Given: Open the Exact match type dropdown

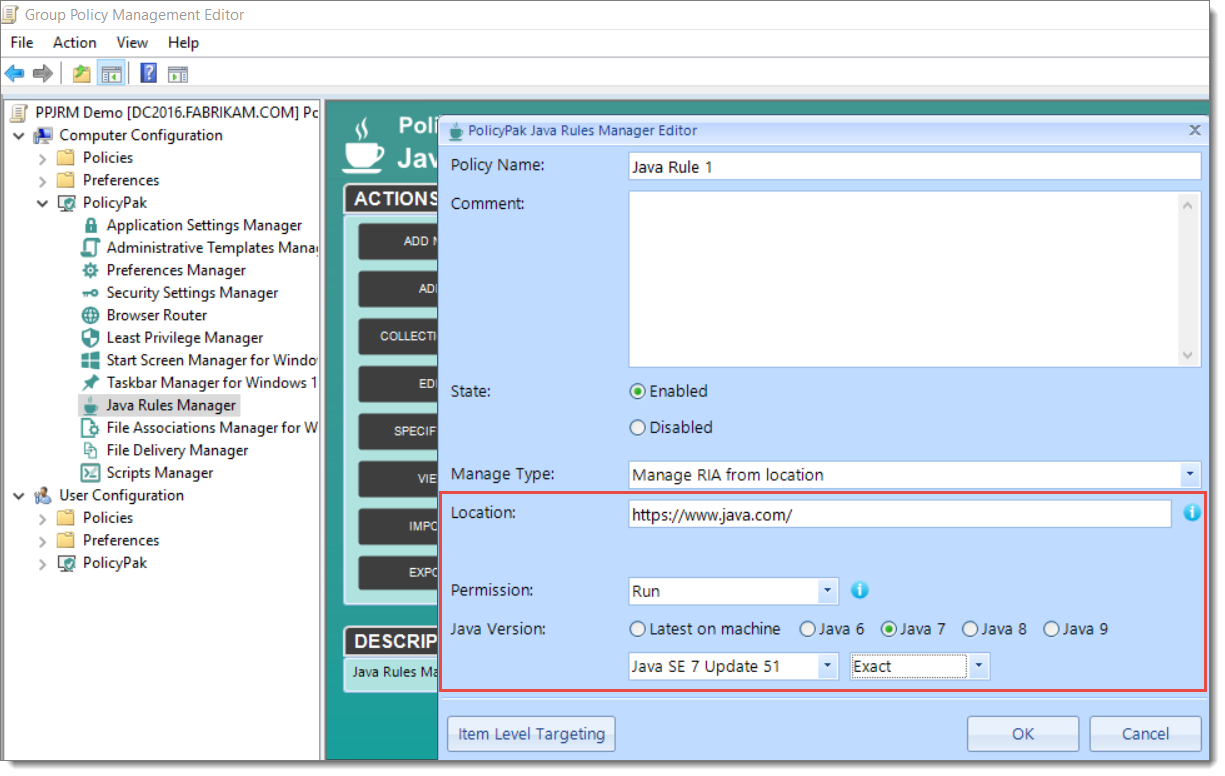Looking at the screenshot, I should pos(980,666).
